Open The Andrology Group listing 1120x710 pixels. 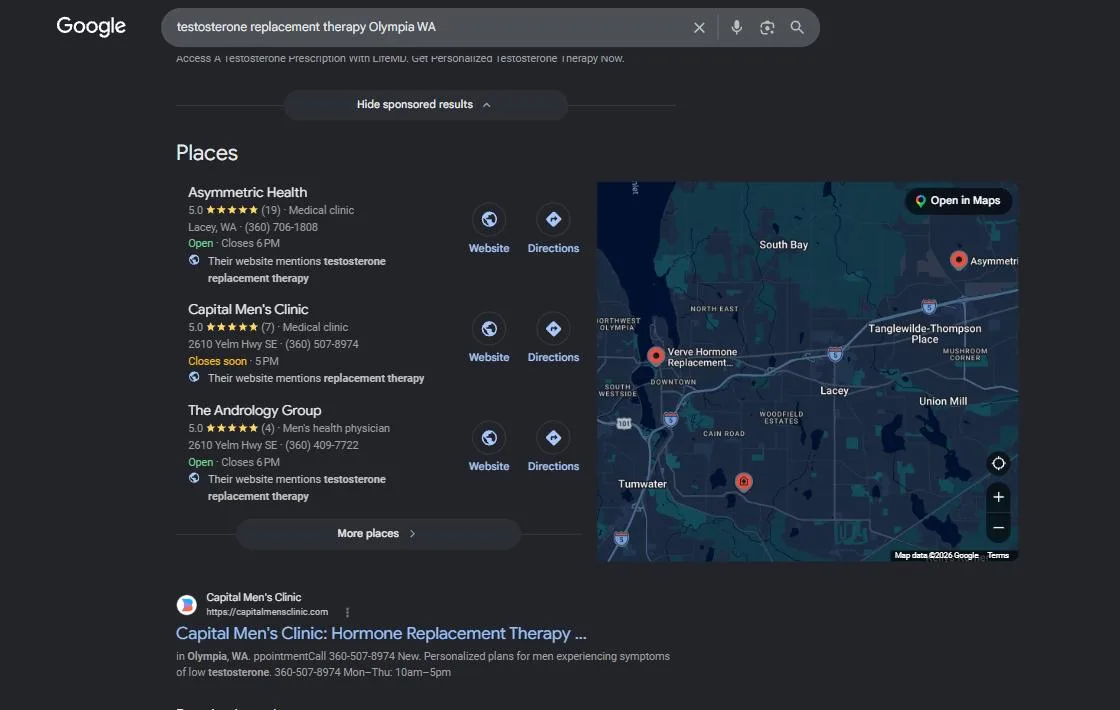coord(254,410)
